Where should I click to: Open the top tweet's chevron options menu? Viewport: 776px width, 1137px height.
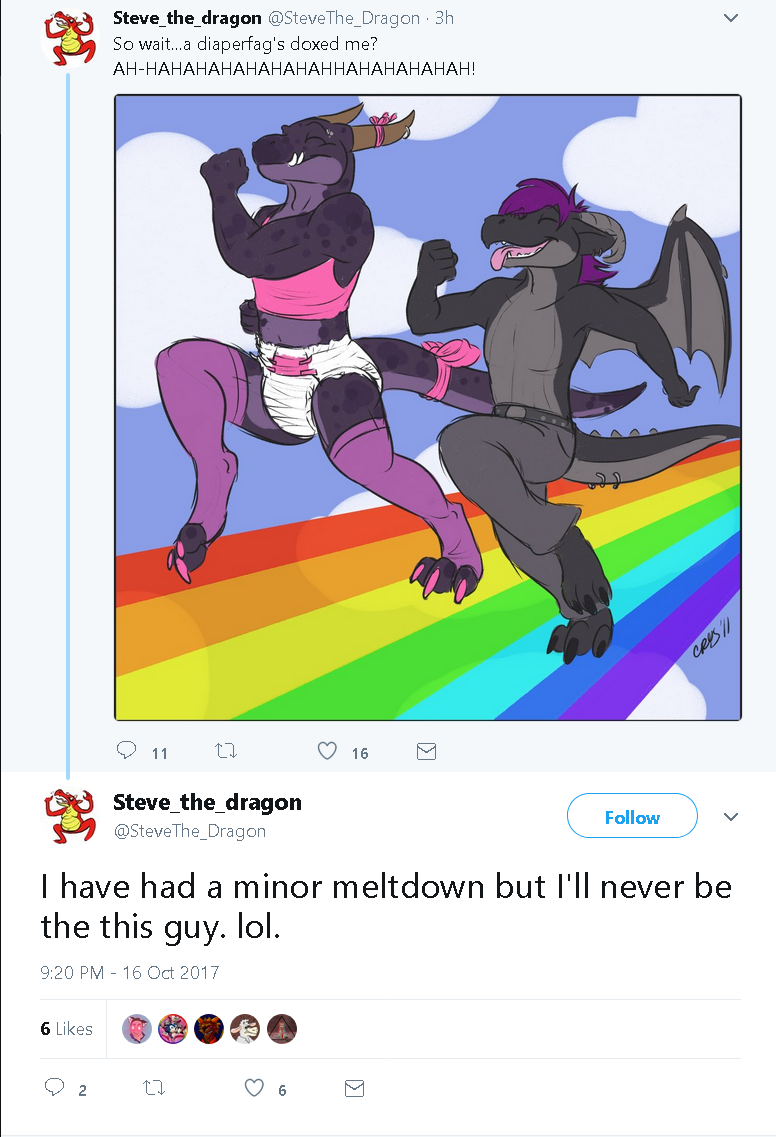(x=731, y=17)
